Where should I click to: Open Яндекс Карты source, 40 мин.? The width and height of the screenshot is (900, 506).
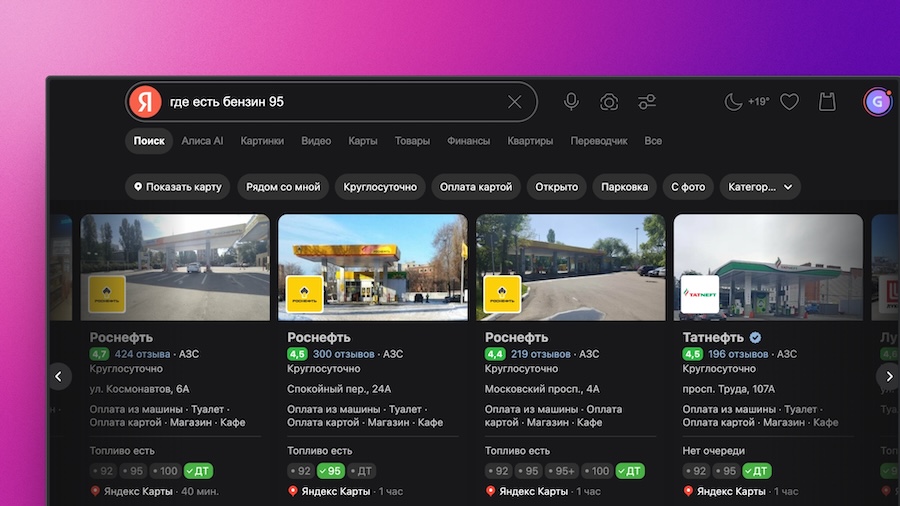155,492
